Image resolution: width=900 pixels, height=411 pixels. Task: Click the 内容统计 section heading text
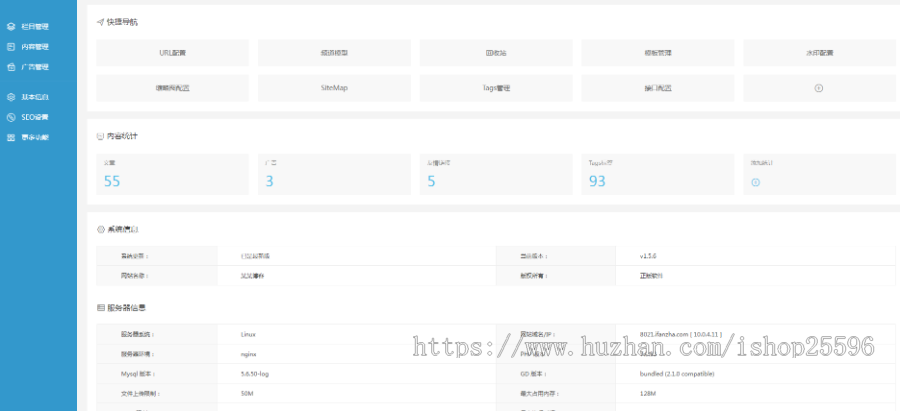pyautogui.click(x=122, y=137)
